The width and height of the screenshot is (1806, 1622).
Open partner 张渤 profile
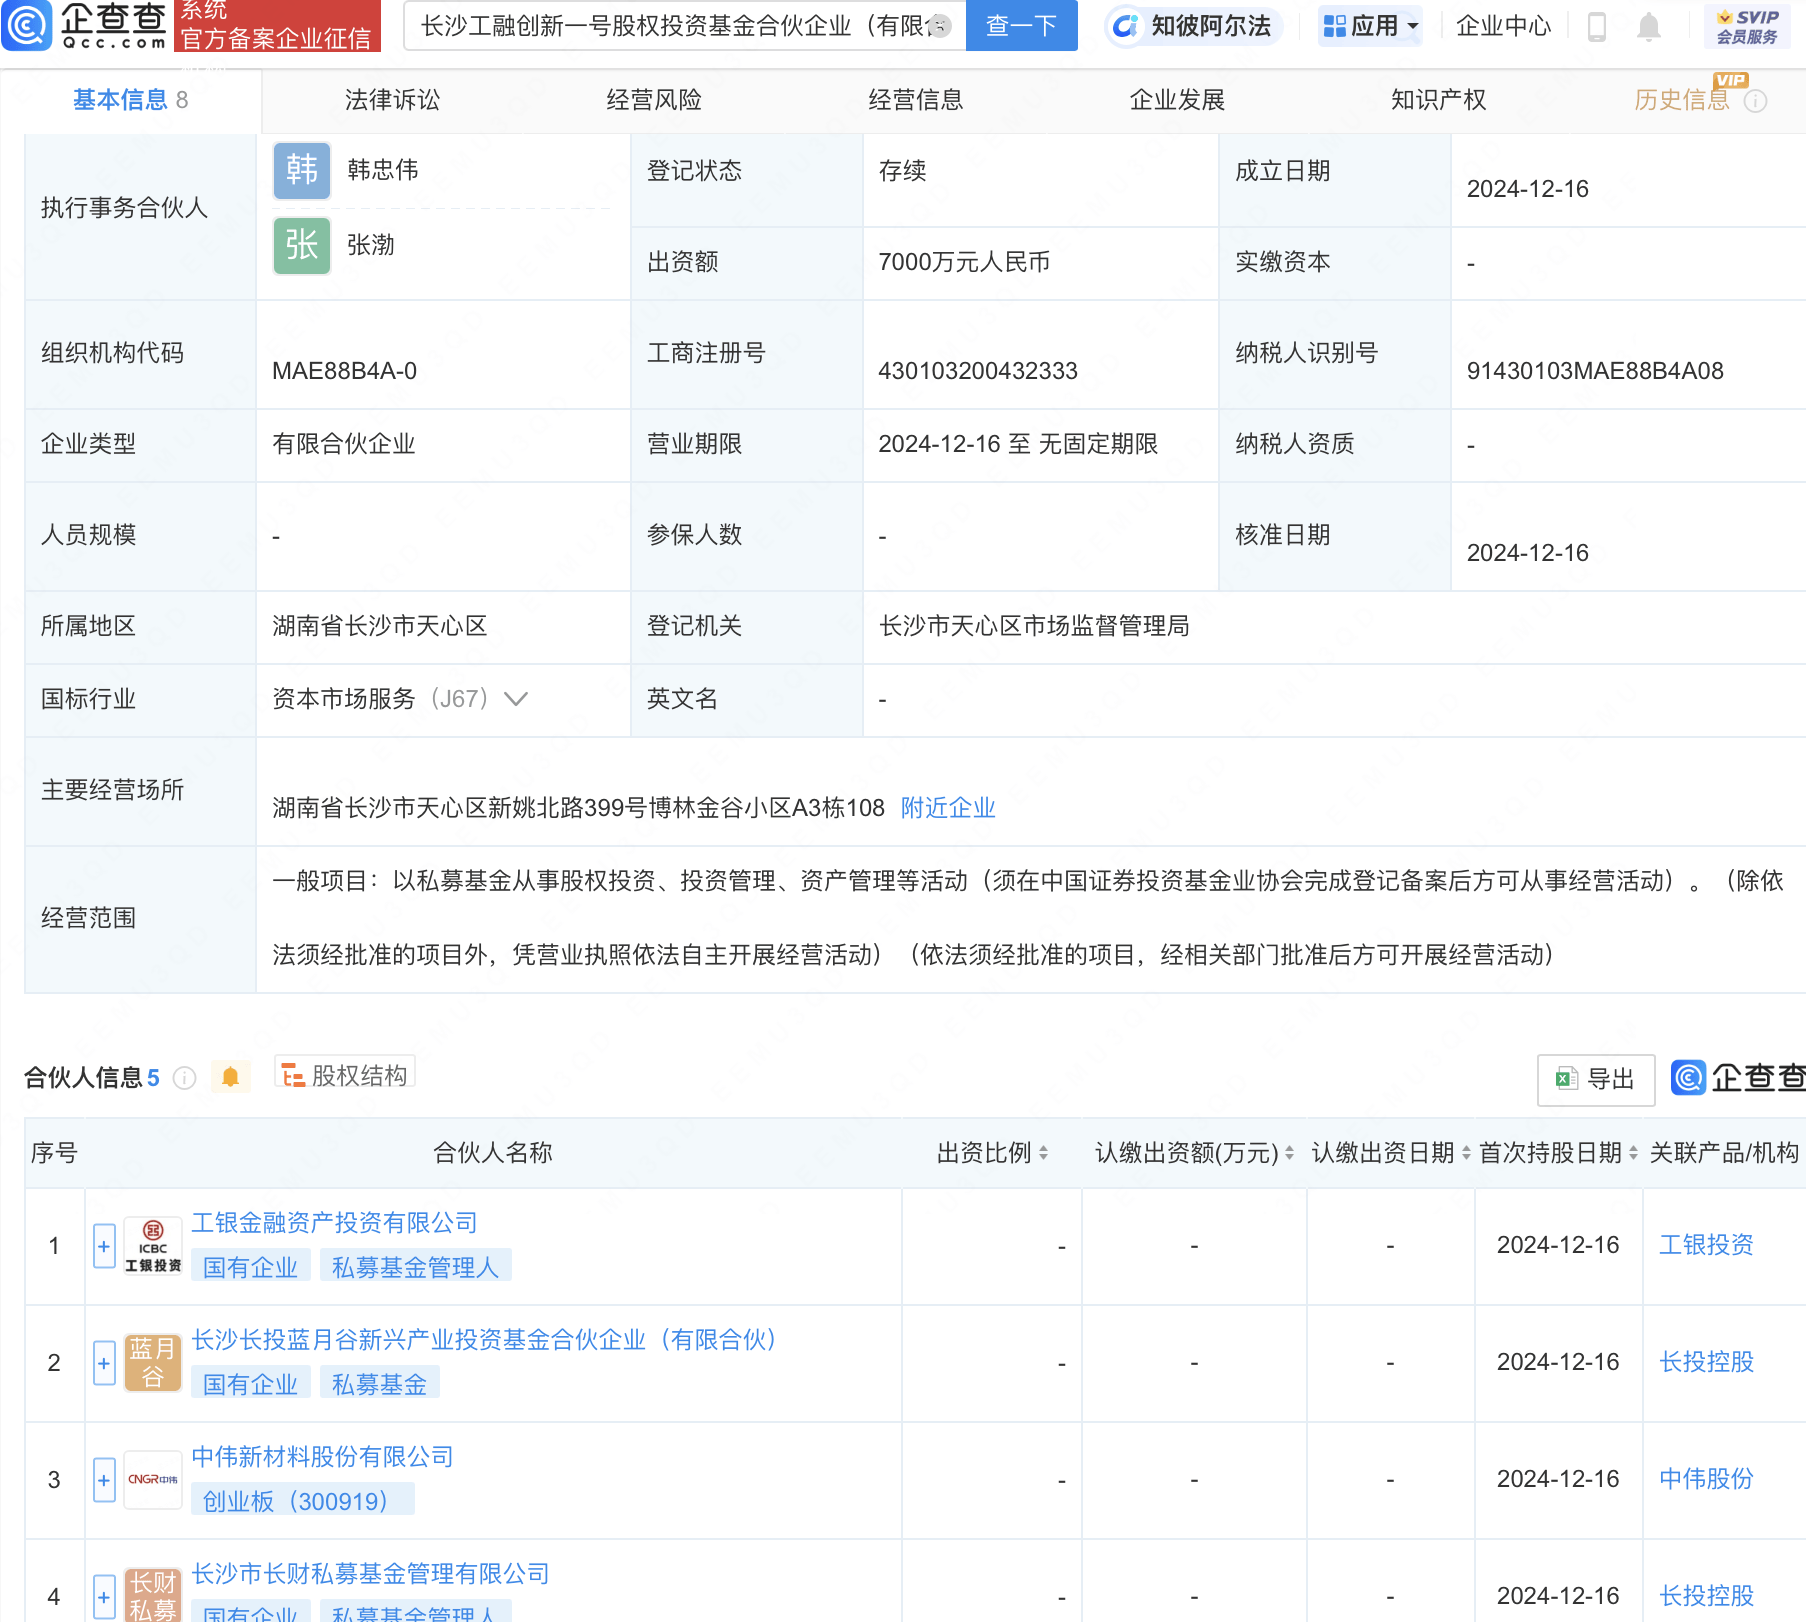(371, 245)
